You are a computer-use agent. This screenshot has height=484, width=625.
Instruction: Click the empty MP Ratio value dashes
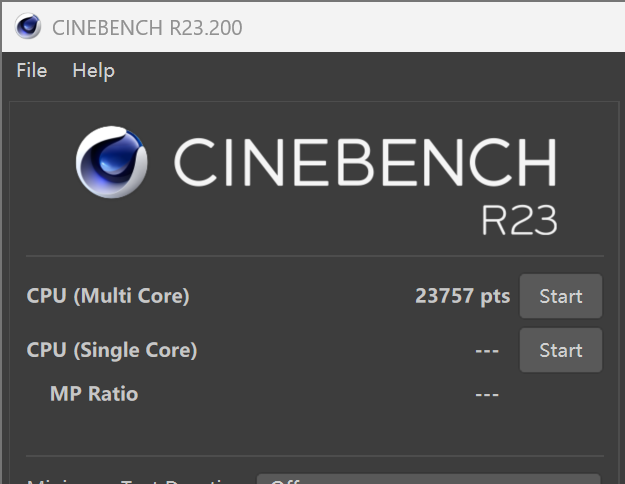pyautogui.click(x=486, y=395)
